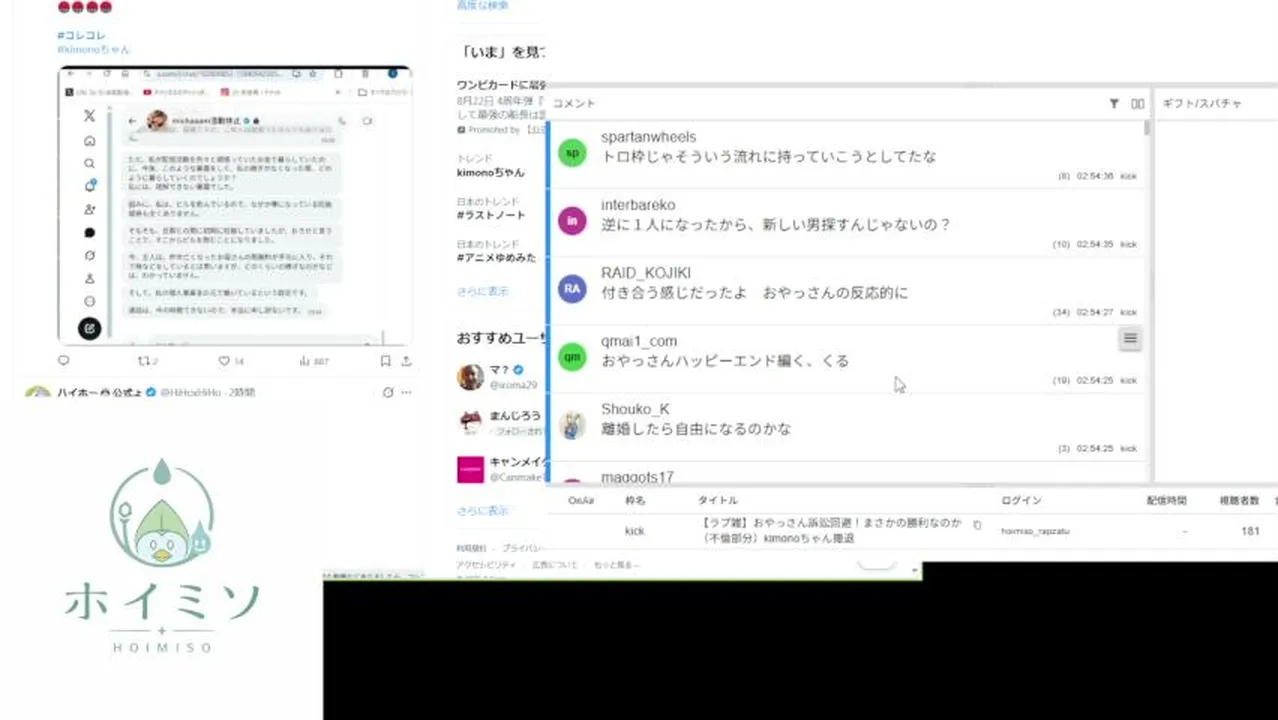Click さらに表示 under trends list
Viewport: 1278px width, 720px height.
(483, 291)
